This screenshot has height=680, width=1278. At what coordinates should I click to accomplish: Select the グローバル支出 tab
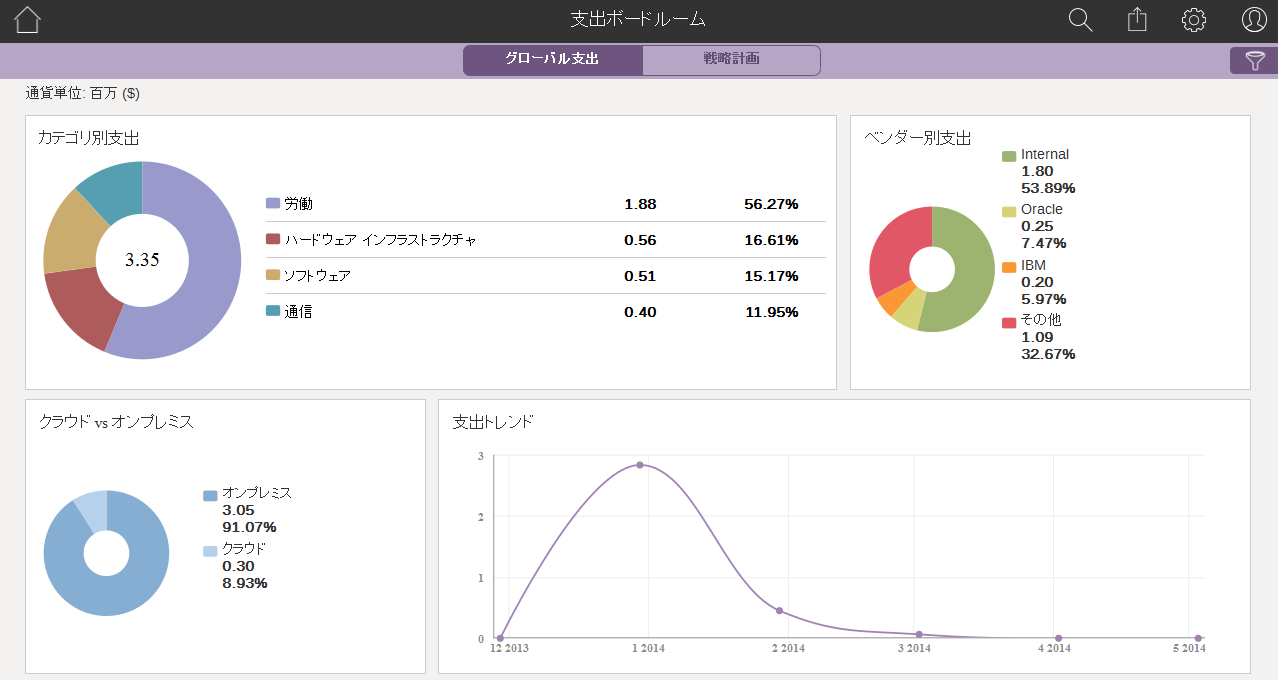click(552, 59)
